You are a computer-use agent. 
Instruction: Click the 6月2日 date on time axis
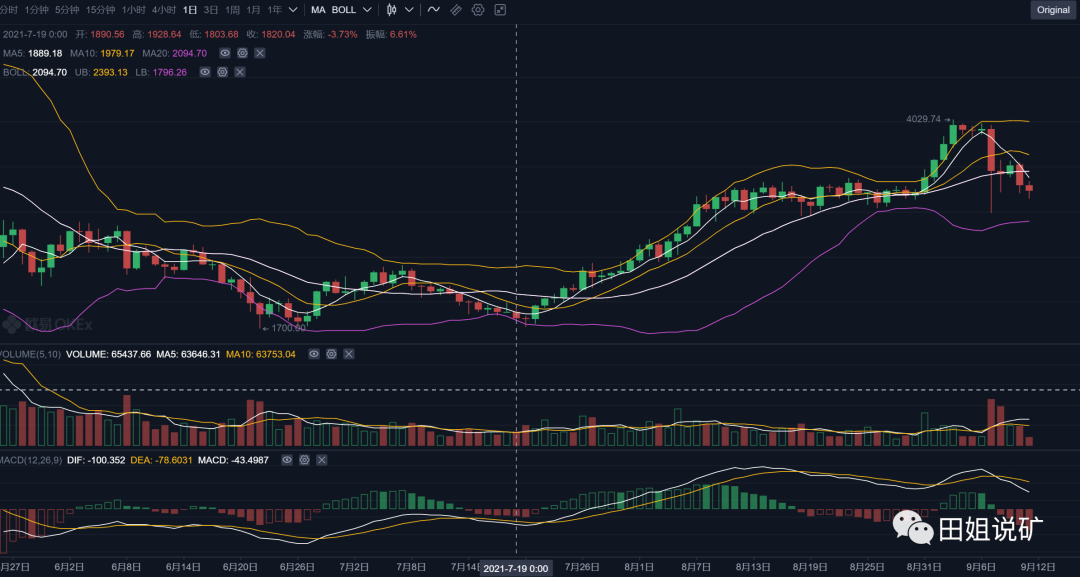pos(69,567)
